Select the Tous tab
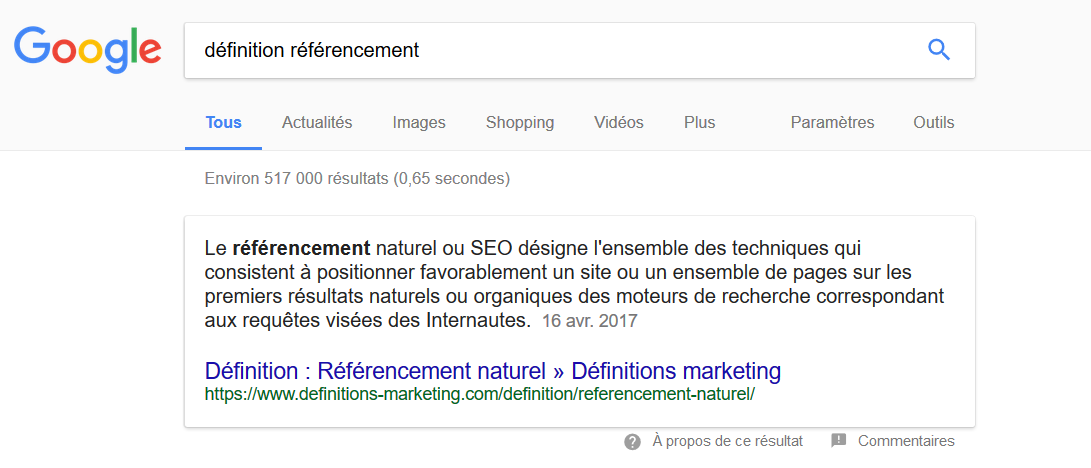This screenshot has height=468, width=1091. [223, 123]
